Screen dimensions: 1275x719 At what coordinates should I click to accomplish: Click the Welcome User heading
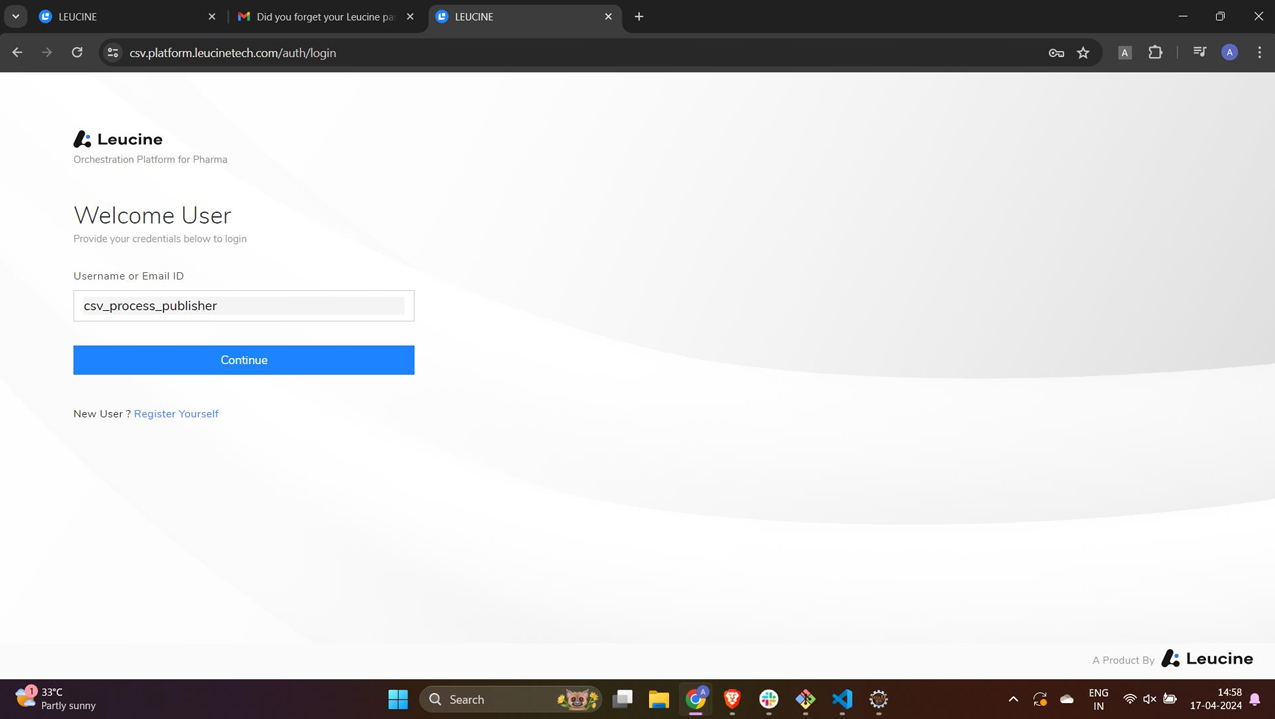click(x=152, y=215)
